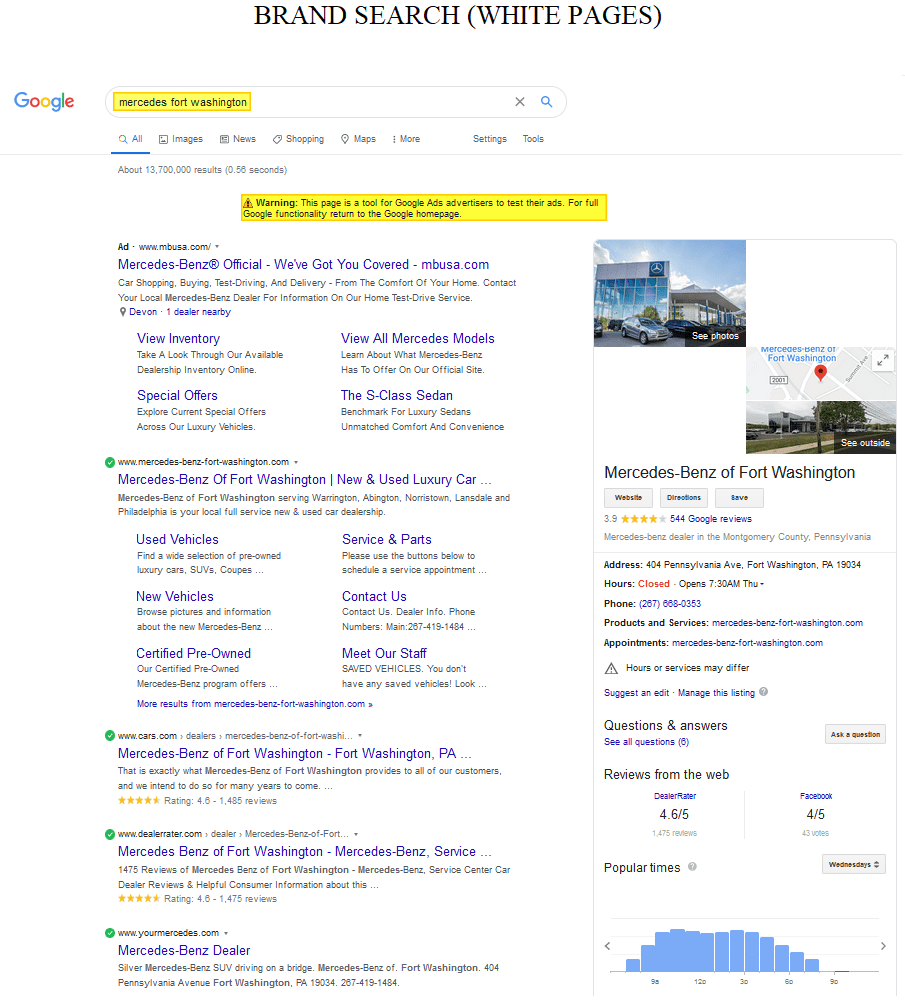Open the New Vehicles sitelink

(175, 597)
